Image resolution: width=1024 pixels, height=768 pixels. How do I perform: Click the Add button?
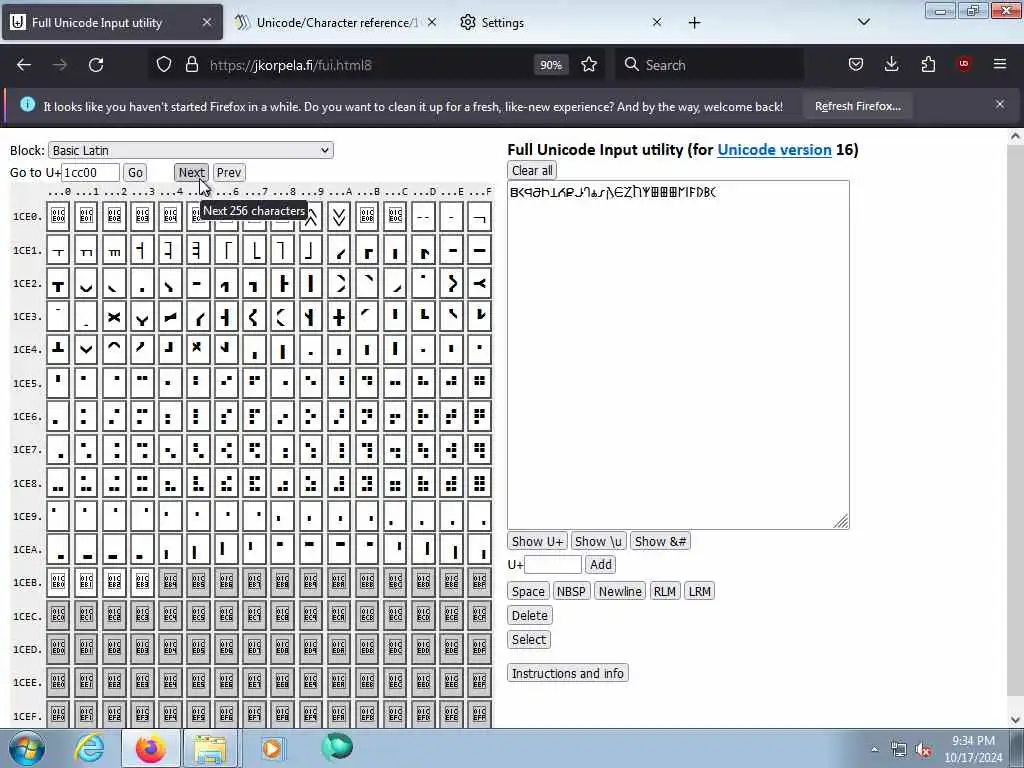[x=600, y=565]
